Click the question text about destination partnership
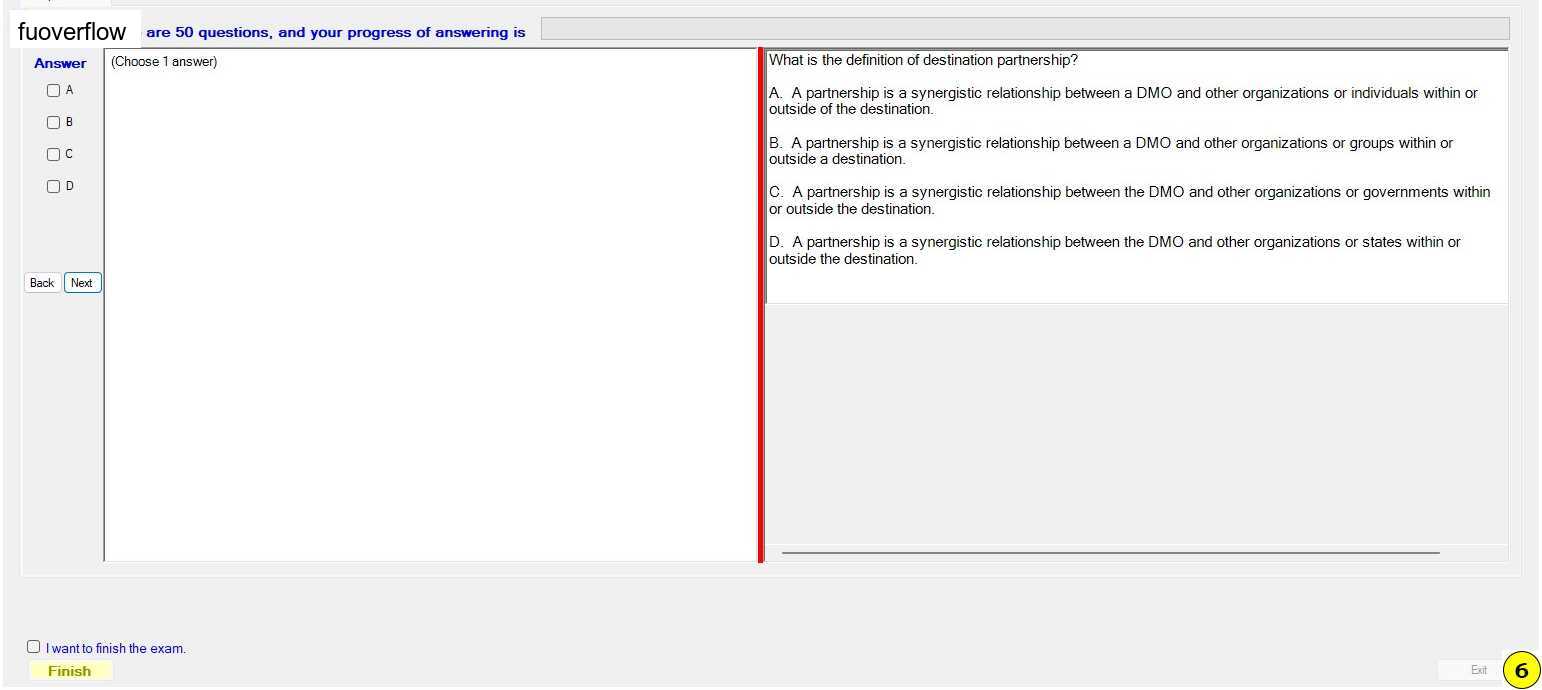 click(923, 60)
